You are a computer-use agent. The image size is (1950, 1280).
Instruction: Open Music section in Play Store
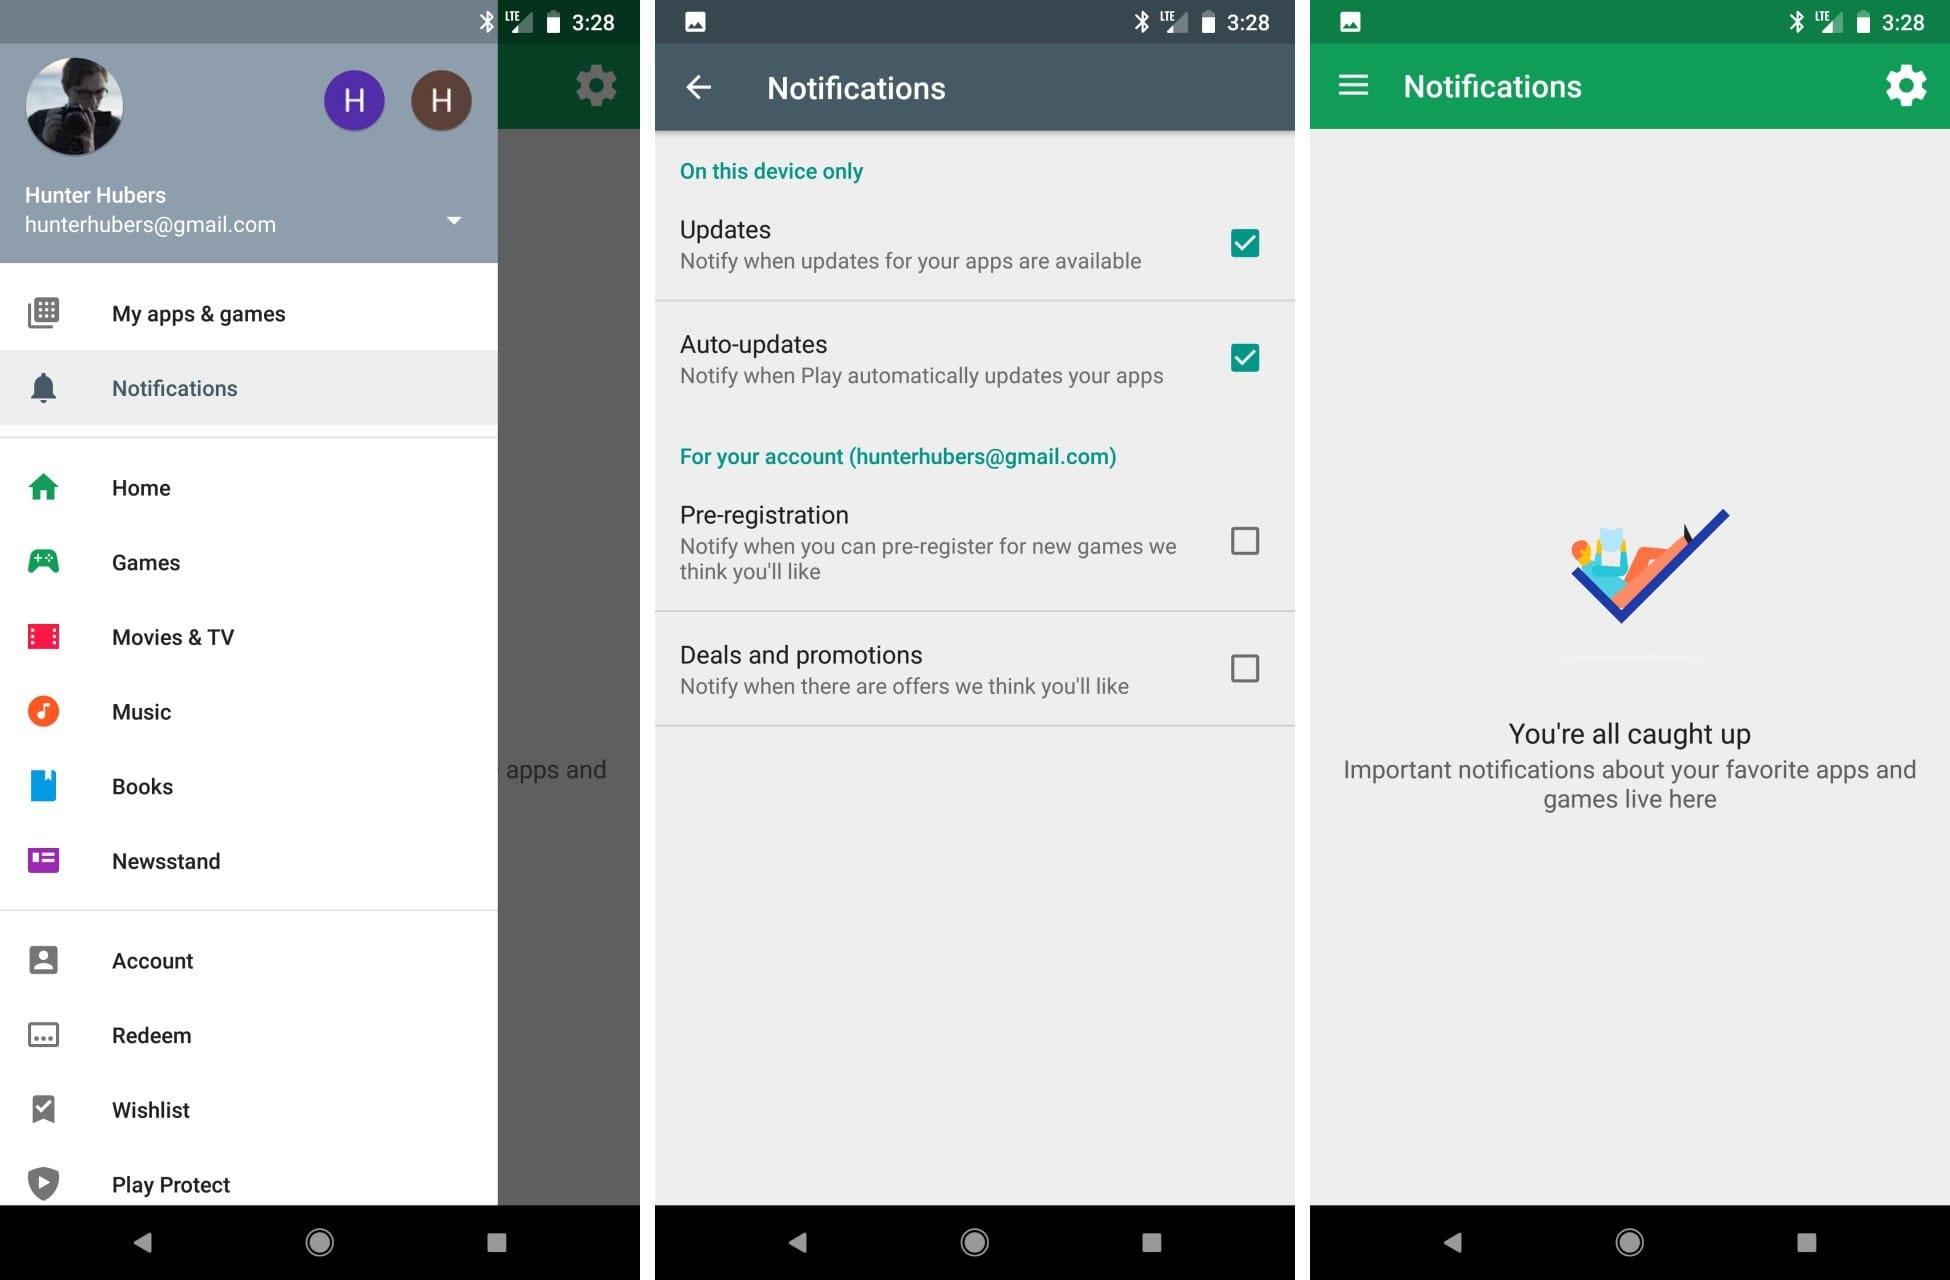pyautogui.click(x=140, y=710)
